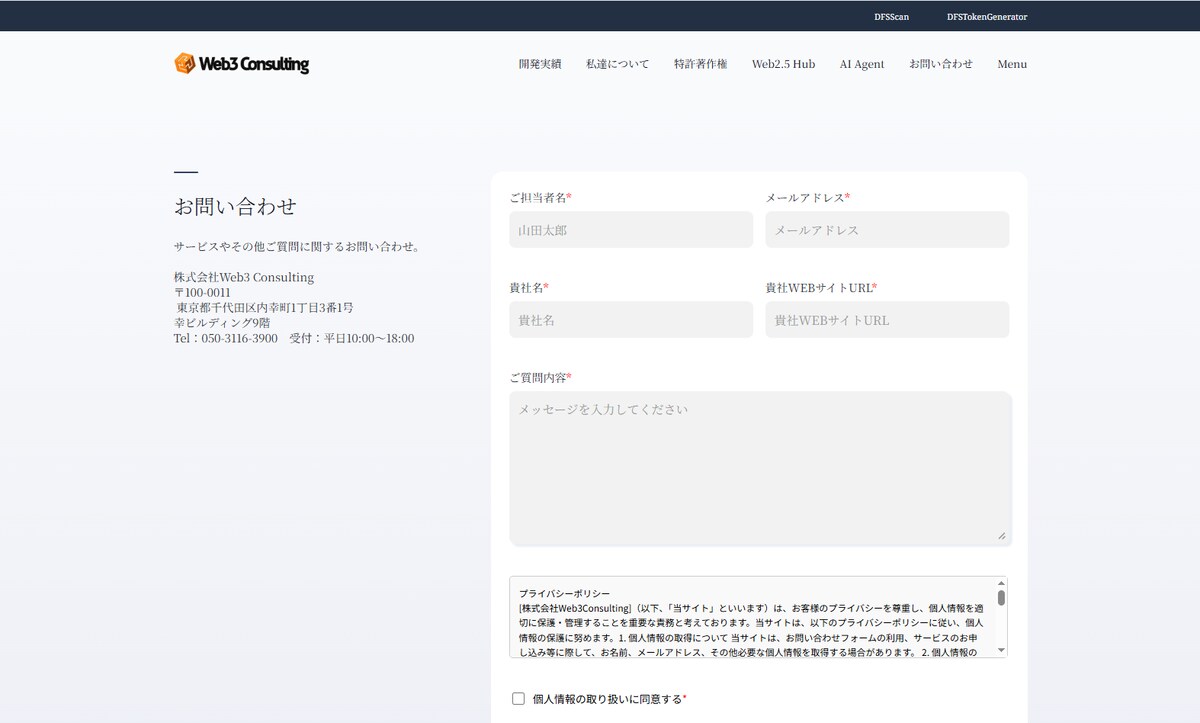Screen dimensions: 1200x723
Task: Visit the AI Agent navigation link
Action: [x=862, y=64]
